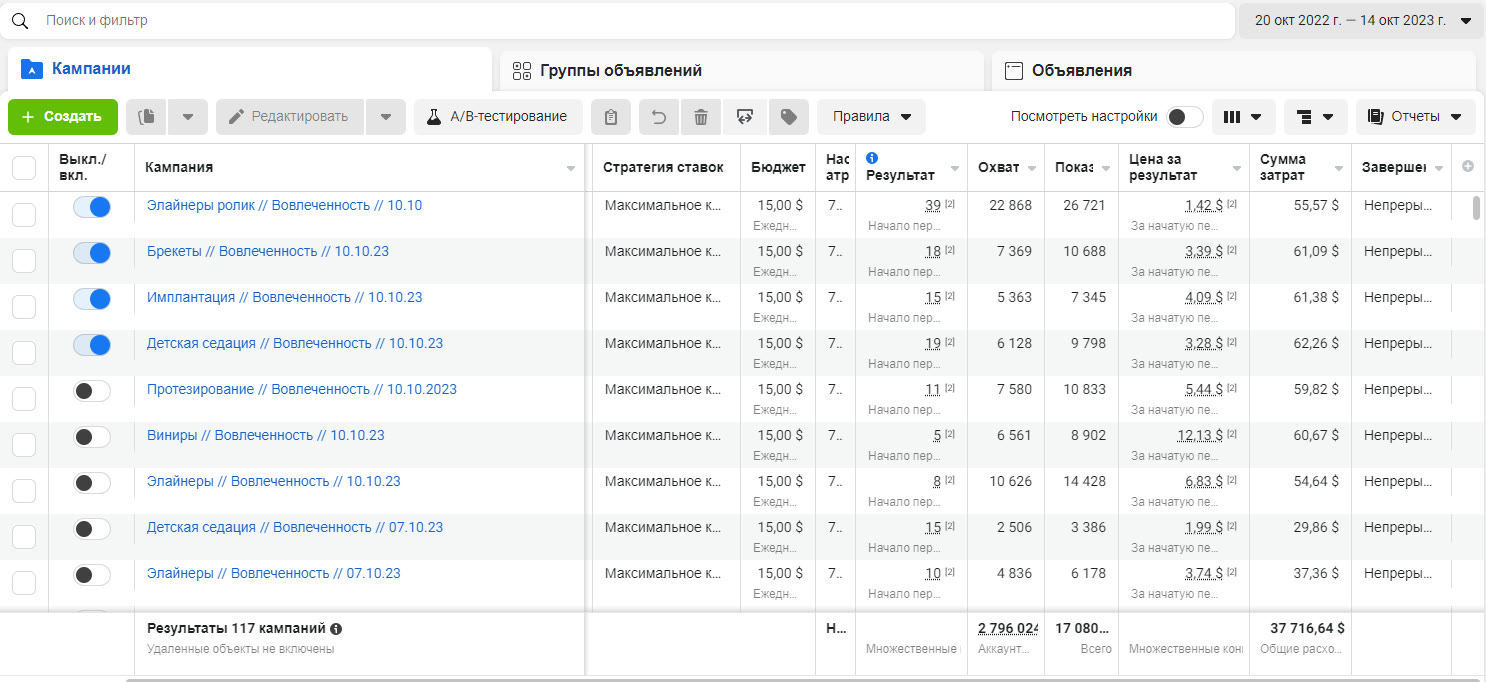Click the search magnifier icon
This screenshot has height=682, width=1486.
[20, 20]
